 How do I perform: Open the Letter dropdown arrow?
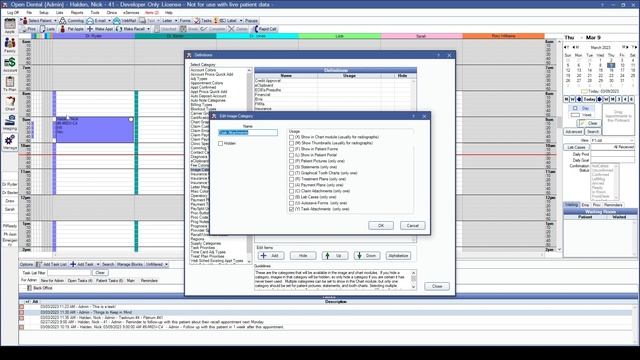point(176,20)
